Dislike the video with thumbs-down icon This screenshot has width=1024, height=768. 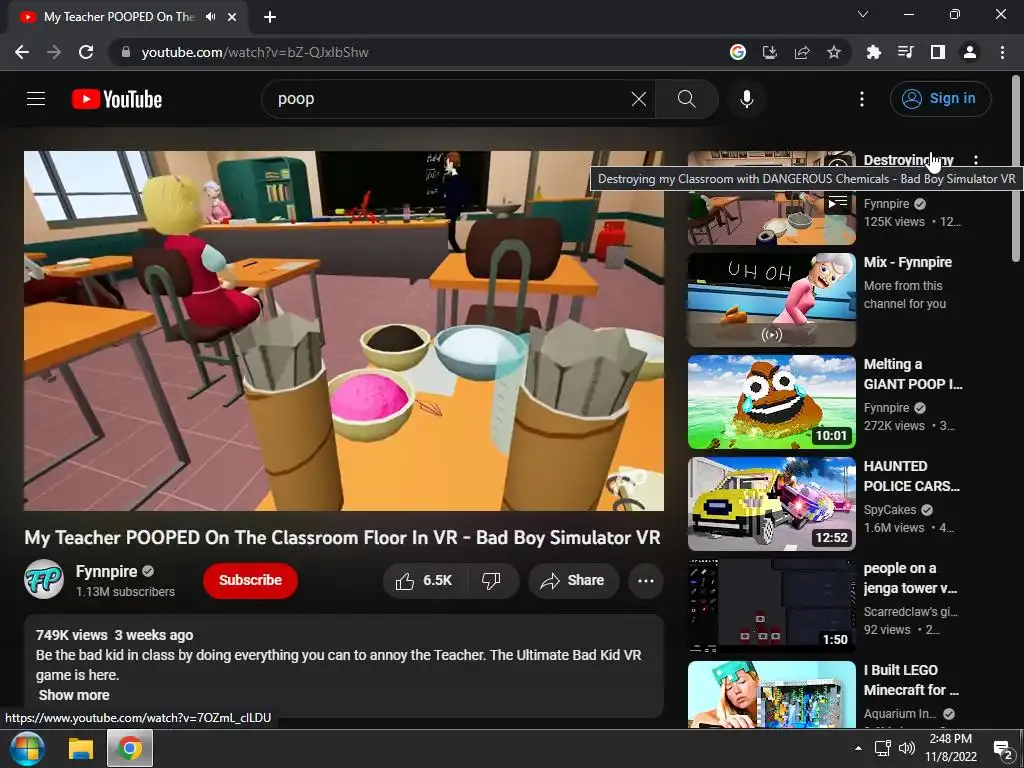pos(492,581)
